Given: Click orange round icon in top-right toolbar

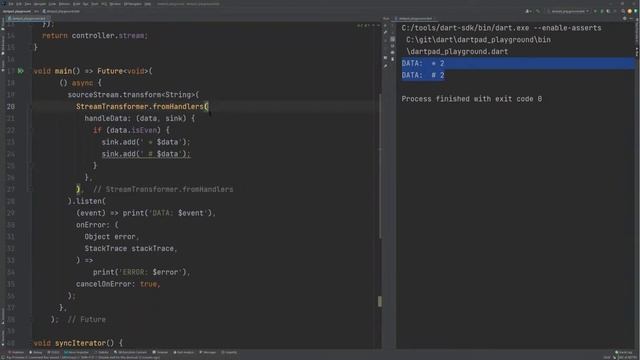Looking at the screenshot, I should tap(629, 11).
